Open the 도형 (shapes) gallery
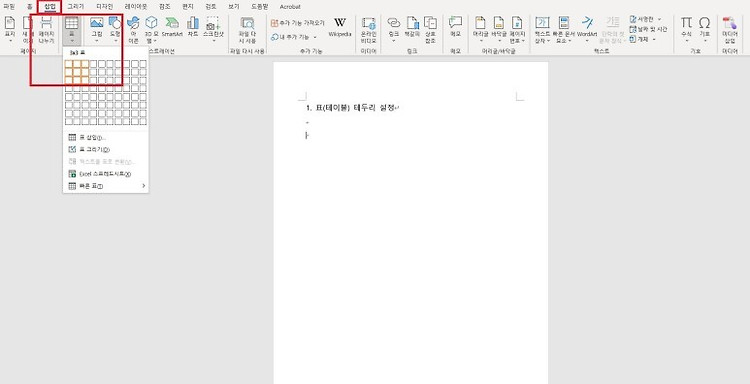750x384 pixels. click(x=115, y=30)
